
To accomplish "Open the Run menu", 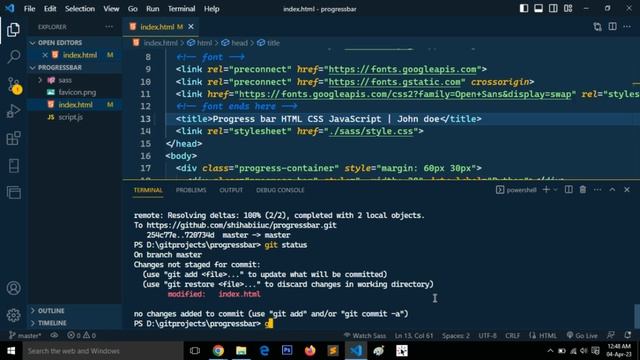I will (x=153, y=9).
